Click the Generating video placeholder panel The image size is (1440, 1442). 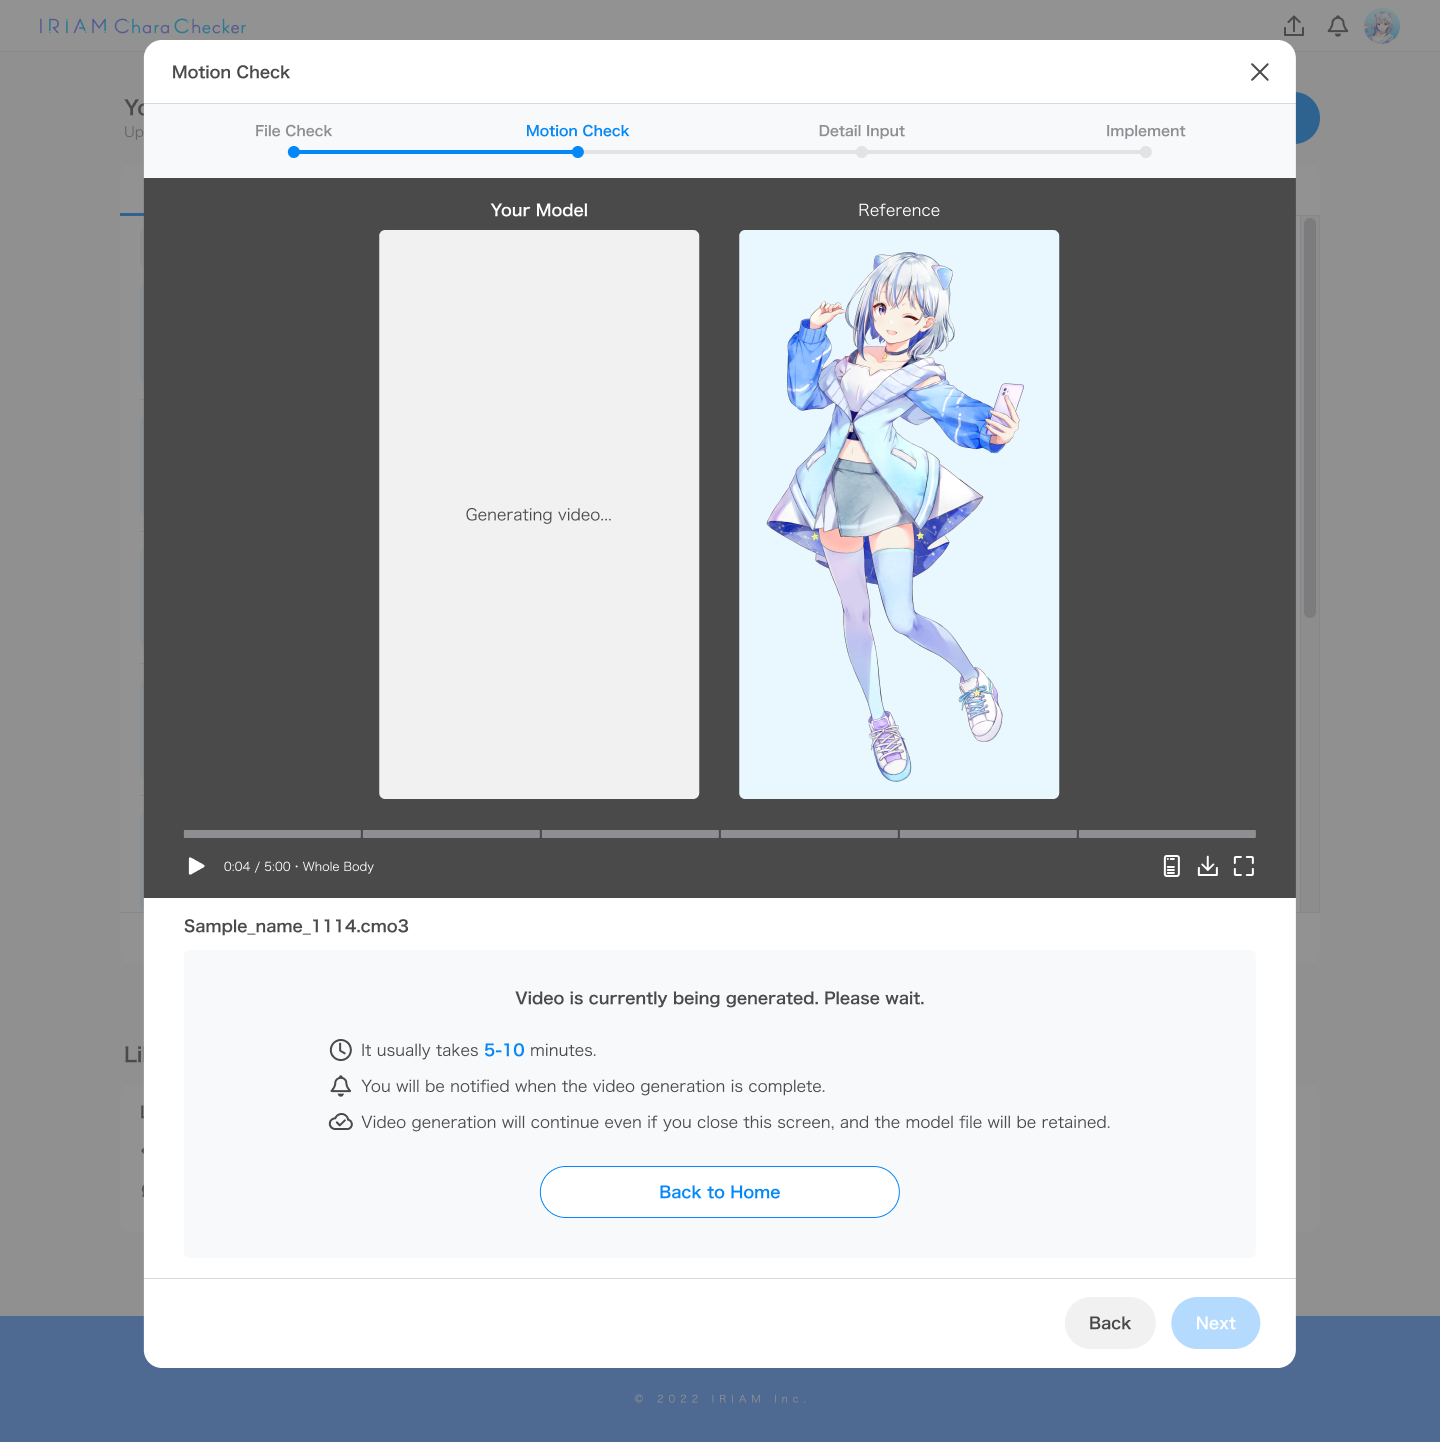pyautogui.click(x=539, y=514)
